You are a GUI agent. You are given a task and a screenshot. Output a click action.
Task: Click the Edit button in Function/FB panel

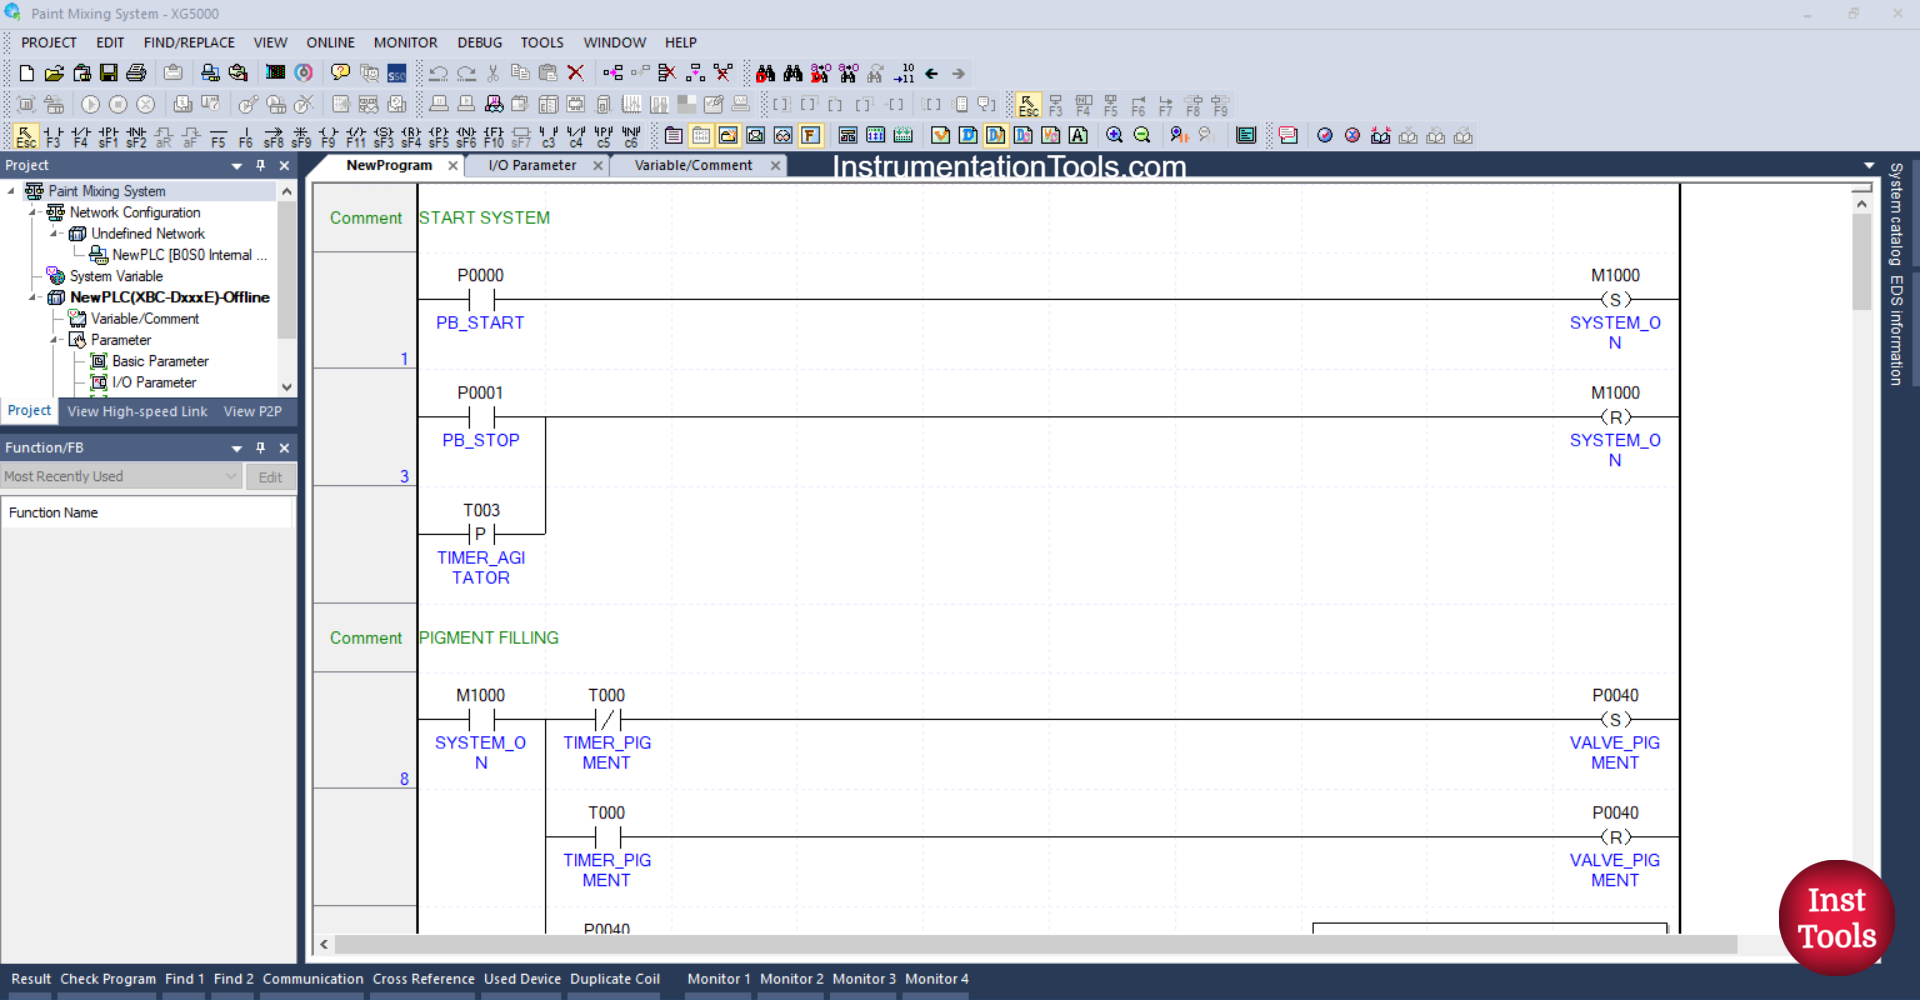(x=270, y=476)
